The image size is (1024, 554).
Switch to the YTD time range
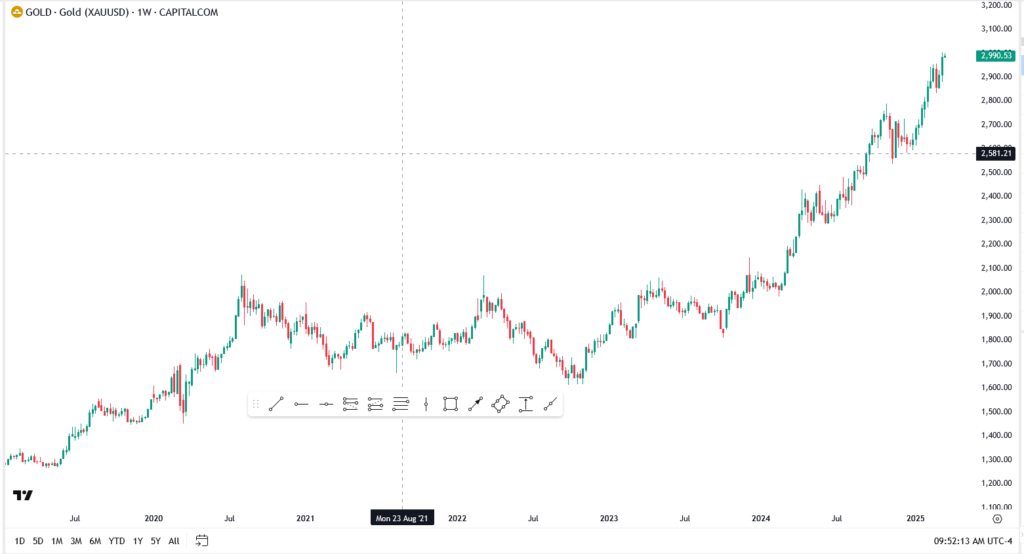(x=117, y=541)
